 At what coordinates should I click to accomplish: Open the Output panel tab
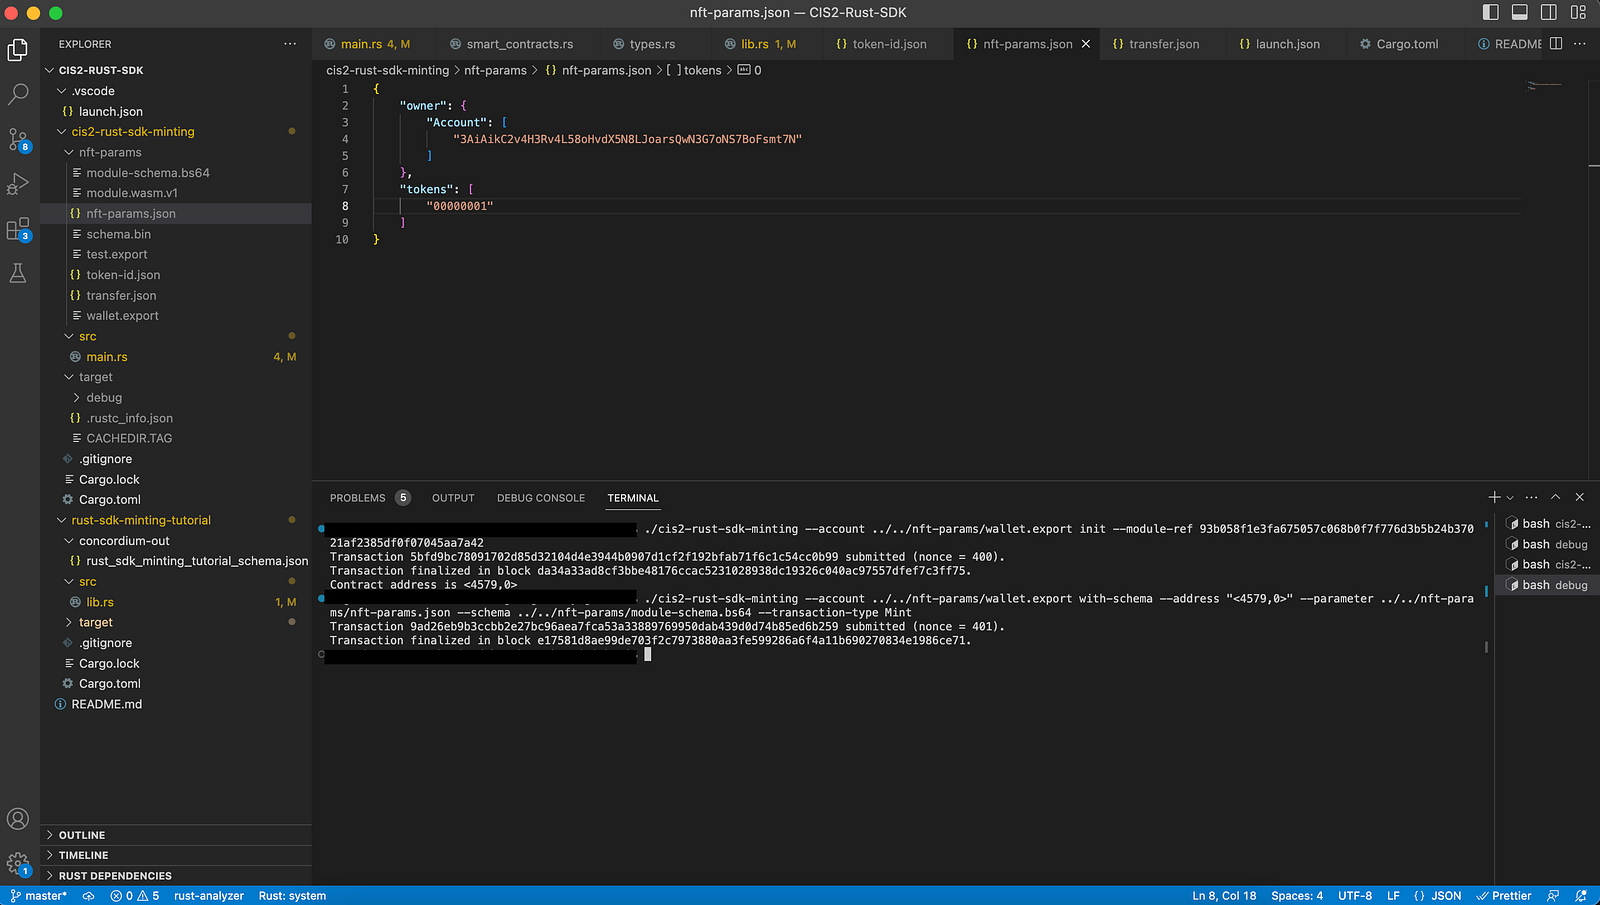[453, 498]
